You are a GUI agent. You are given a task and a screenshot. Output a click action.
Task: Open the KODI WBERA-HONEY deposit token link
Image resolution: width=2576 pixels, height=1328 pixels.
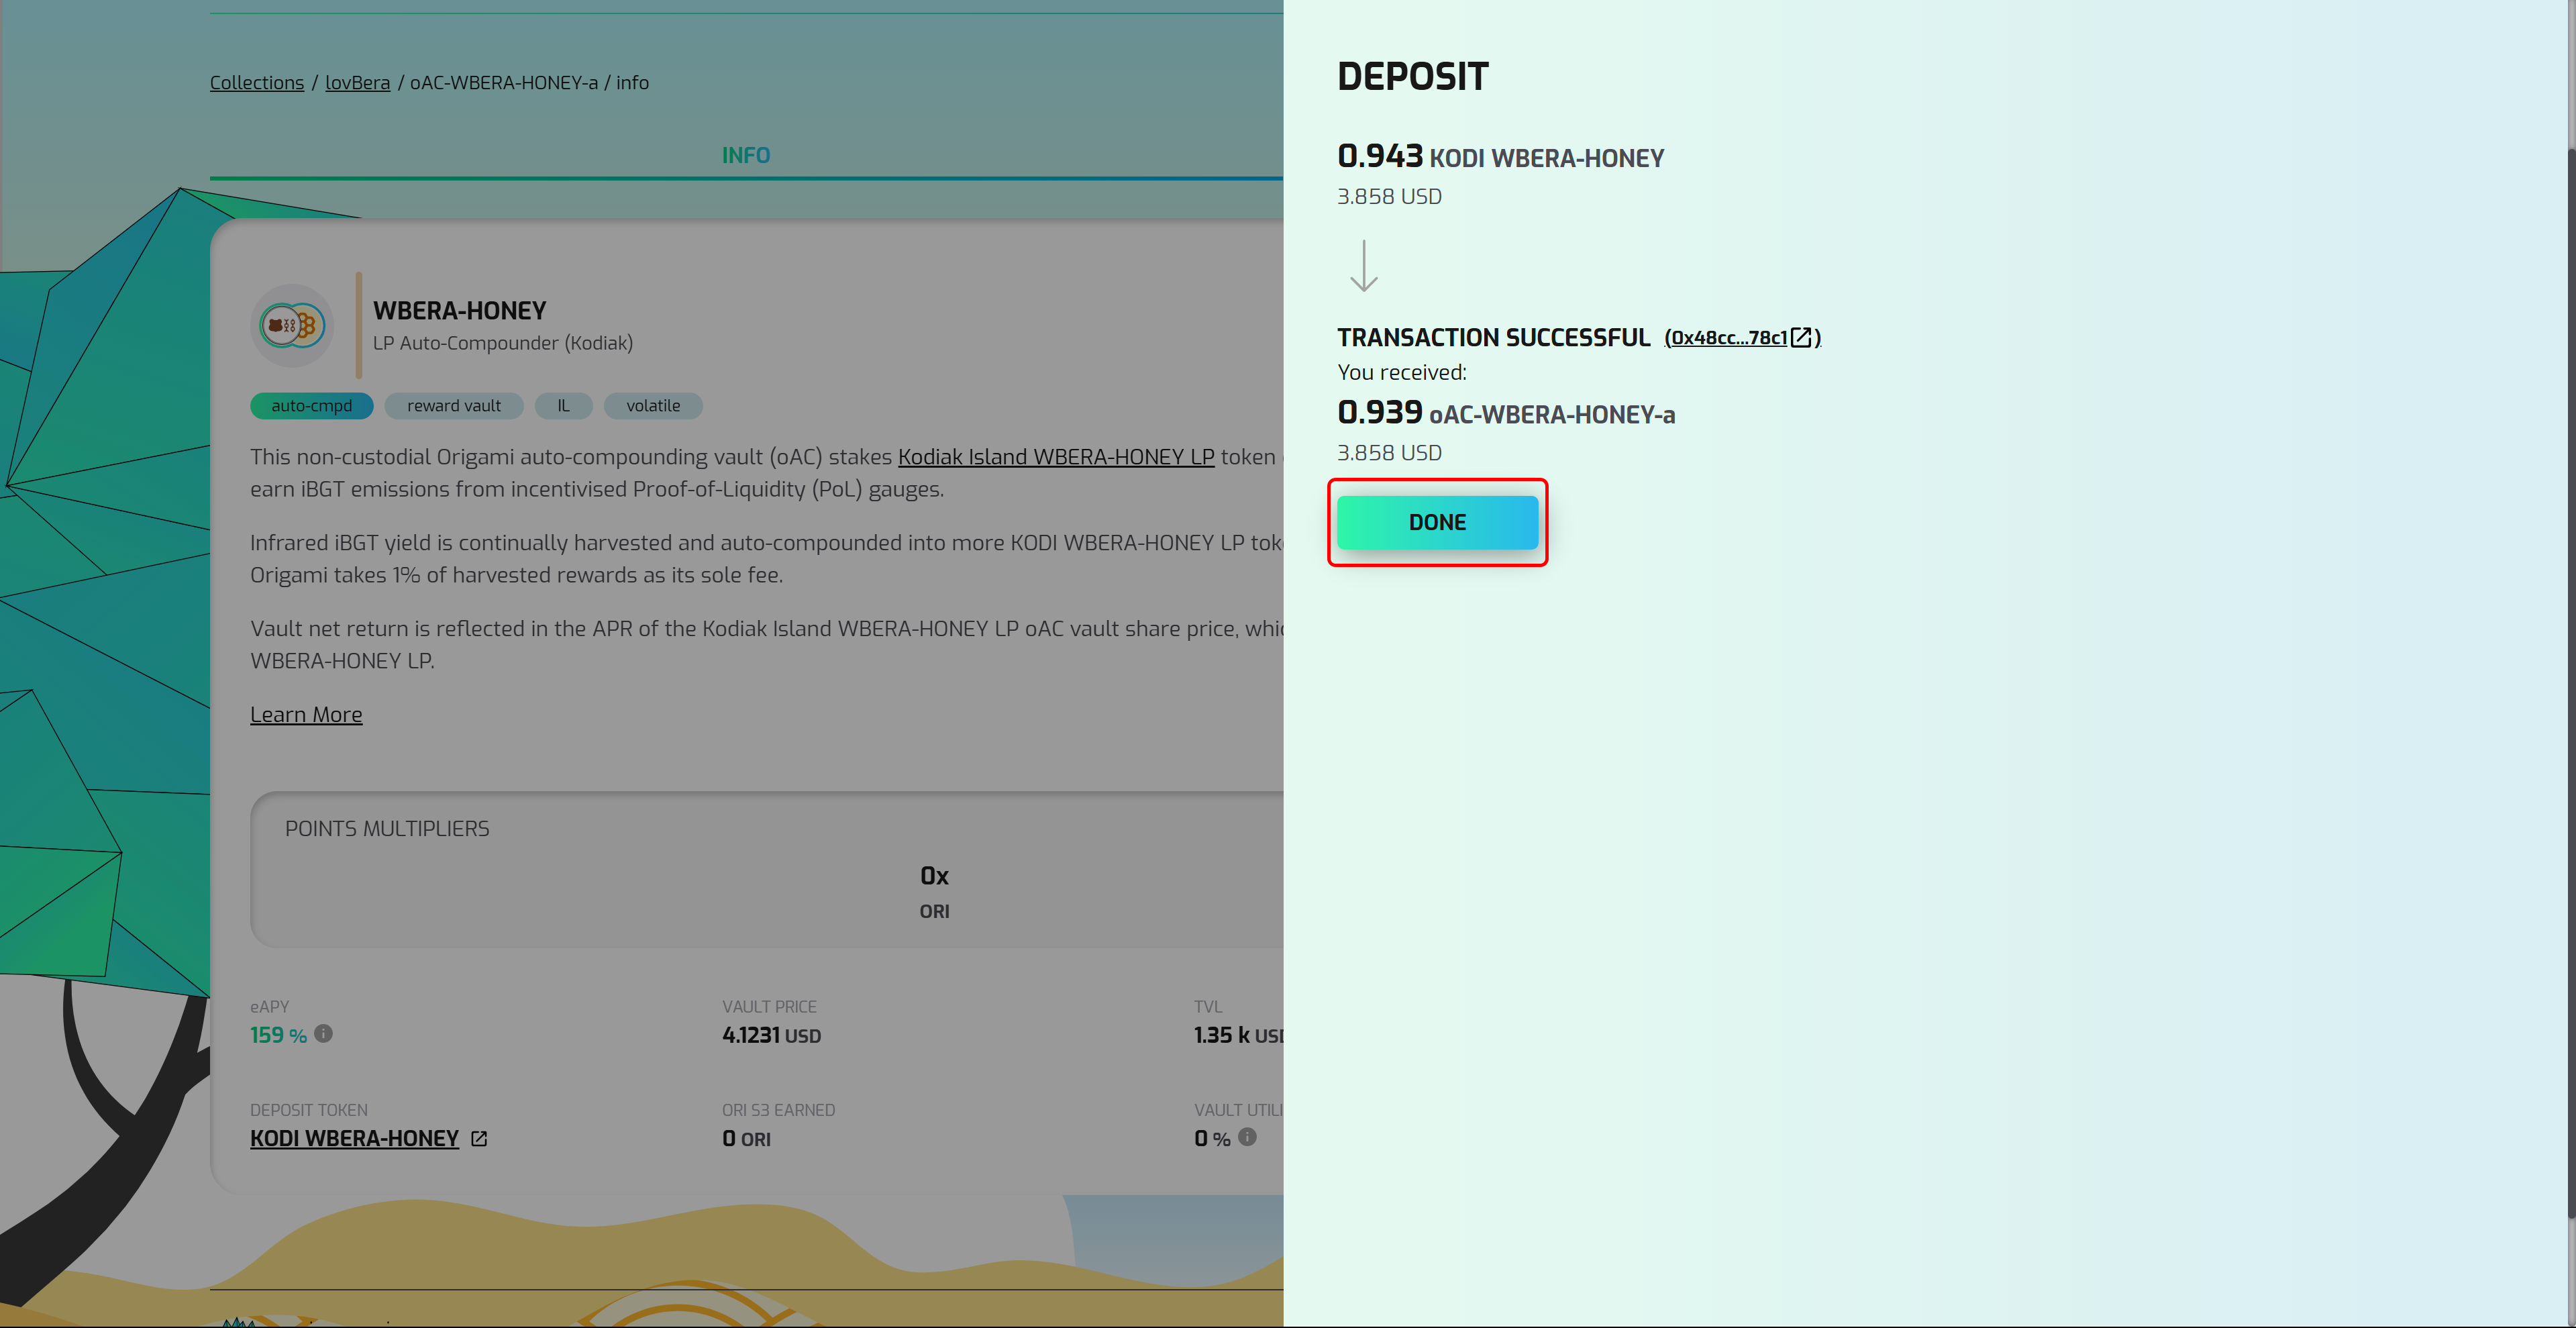click(x=354, y=1139)
